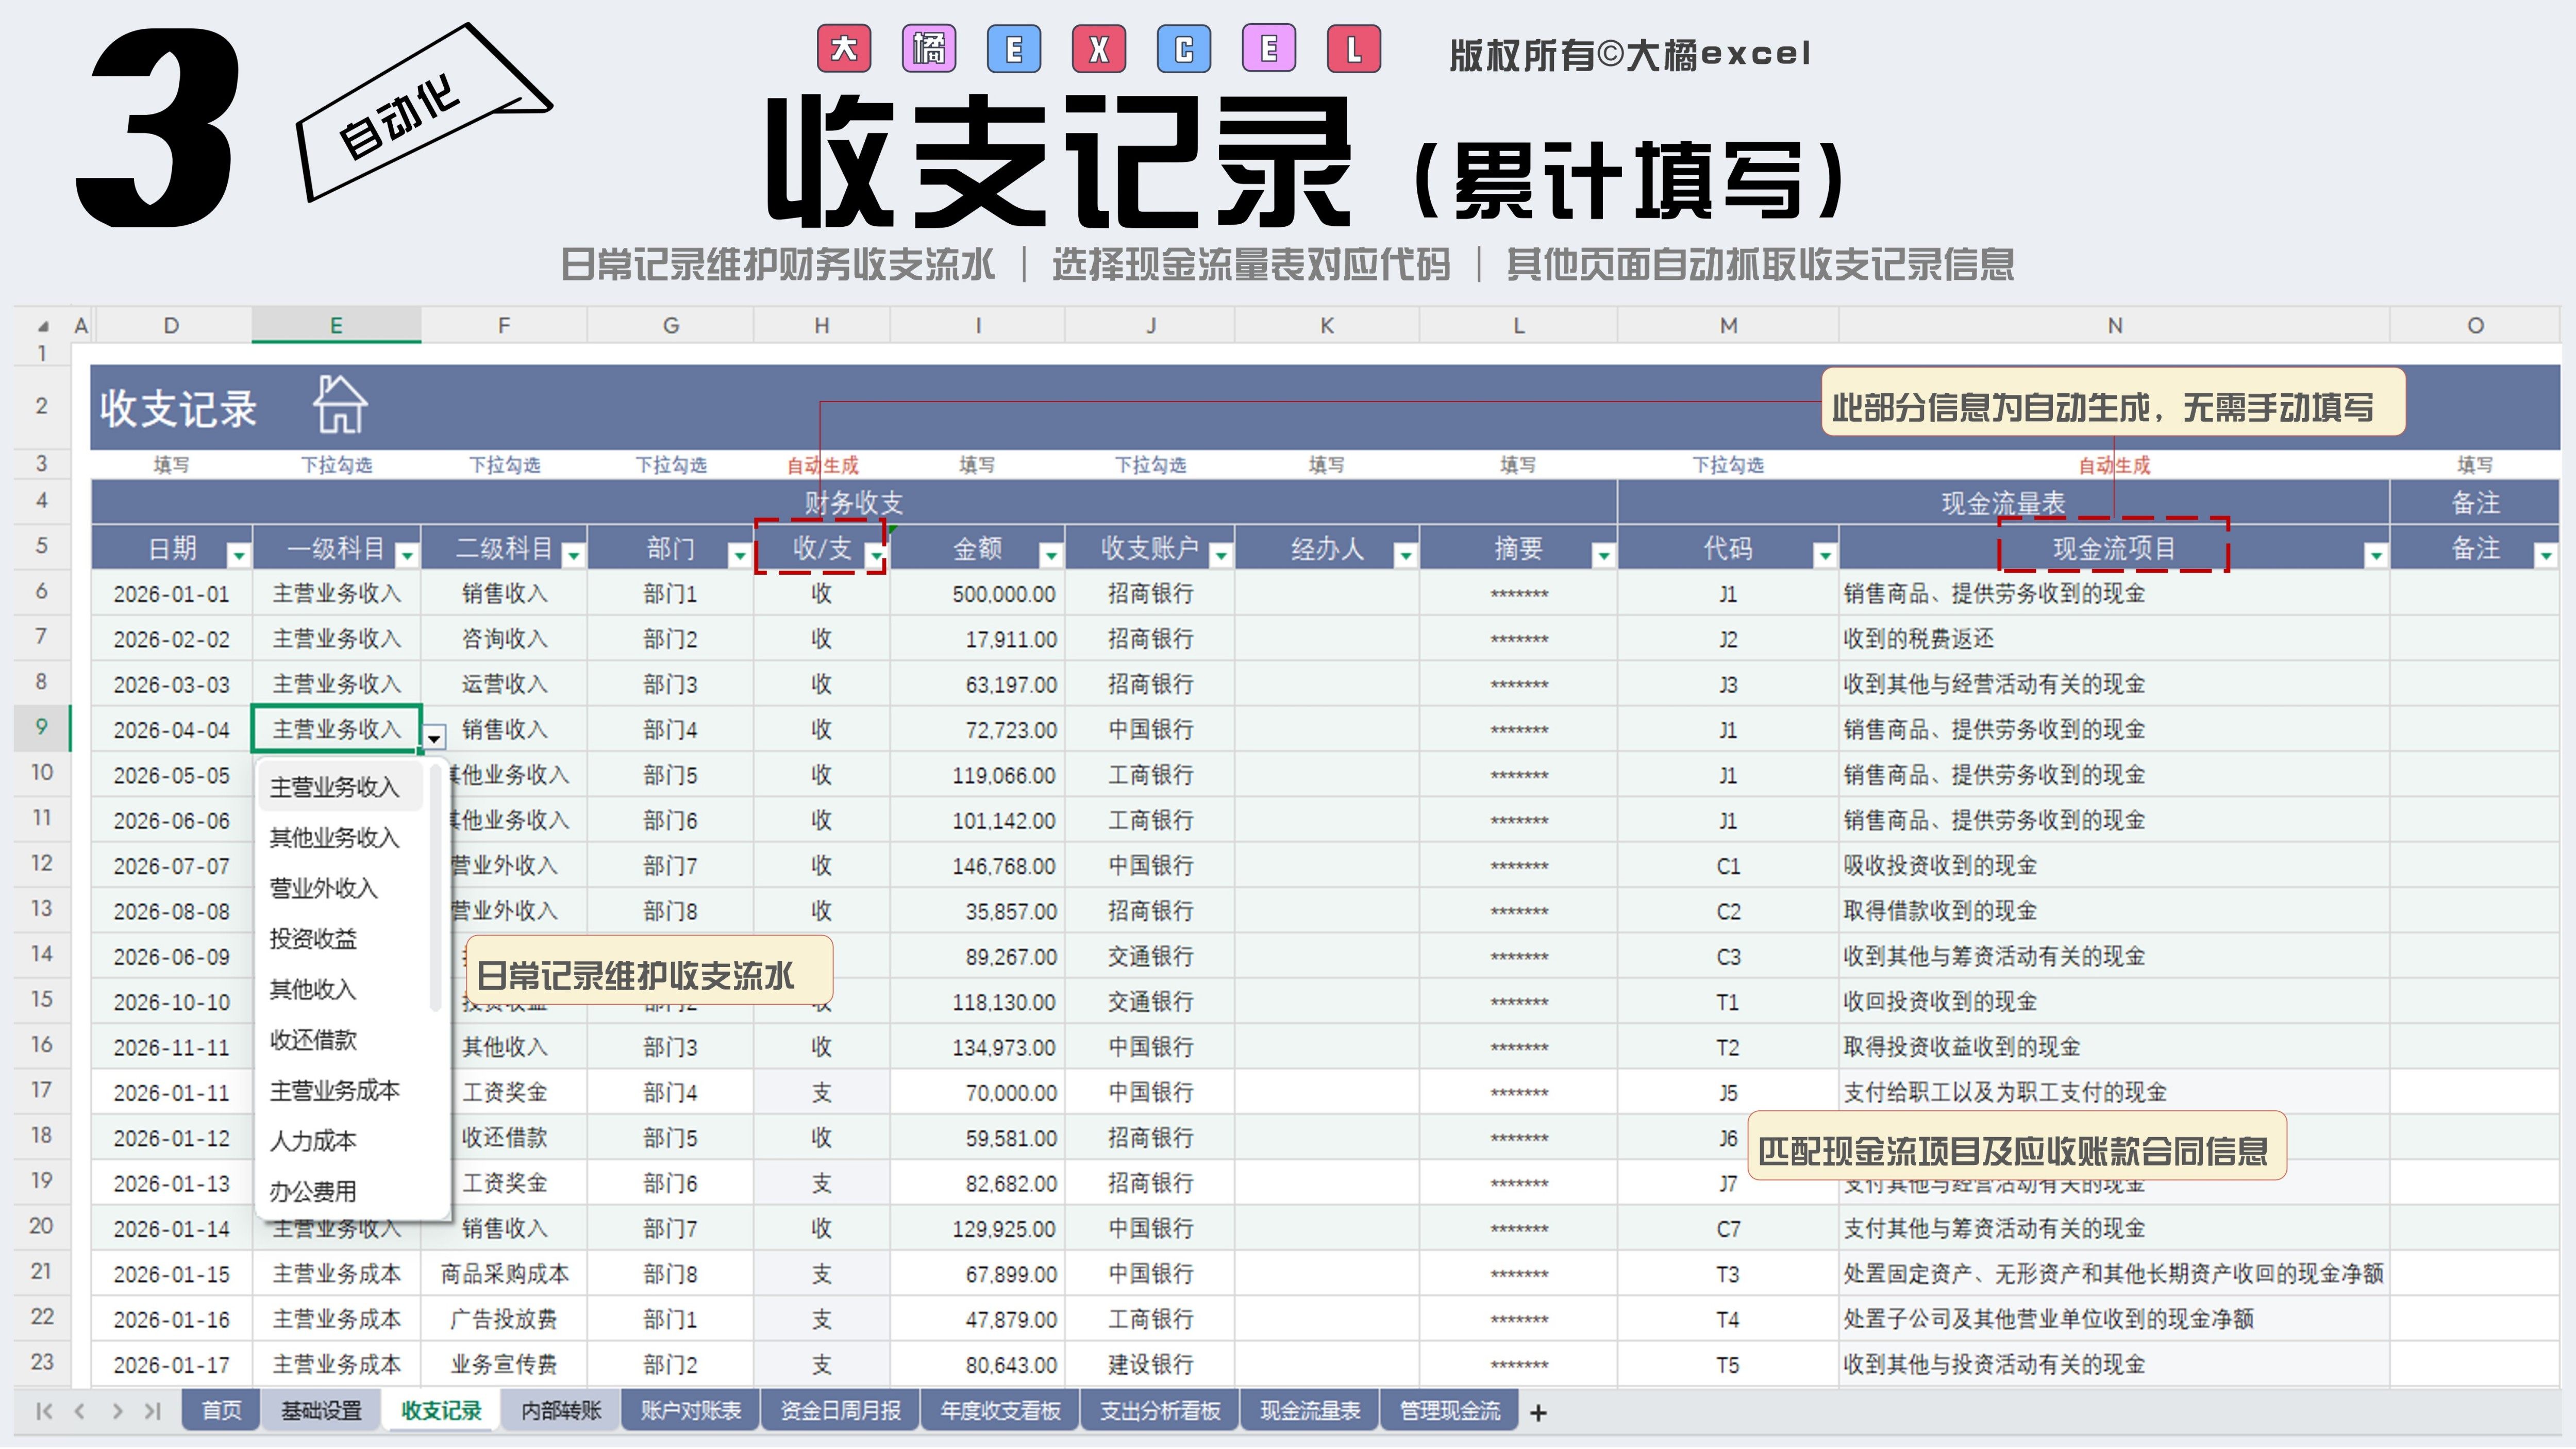Jump to last sheet navigation arrow

click(x=152, y=1411)
